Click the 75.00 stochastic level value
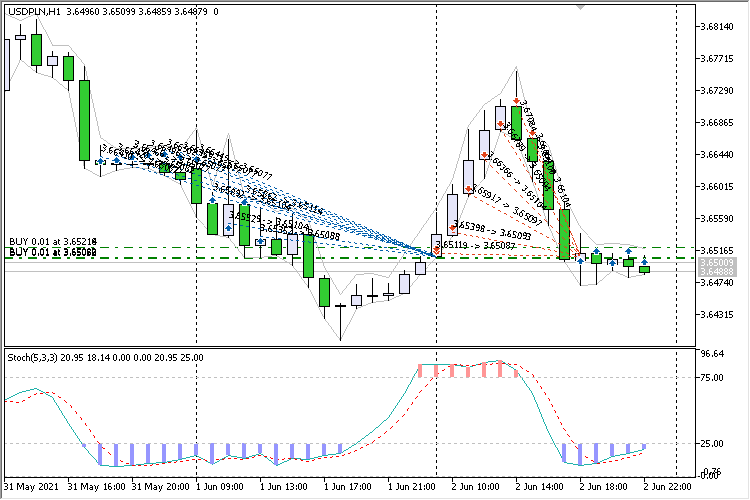750x500 pixels. point(712,378)
